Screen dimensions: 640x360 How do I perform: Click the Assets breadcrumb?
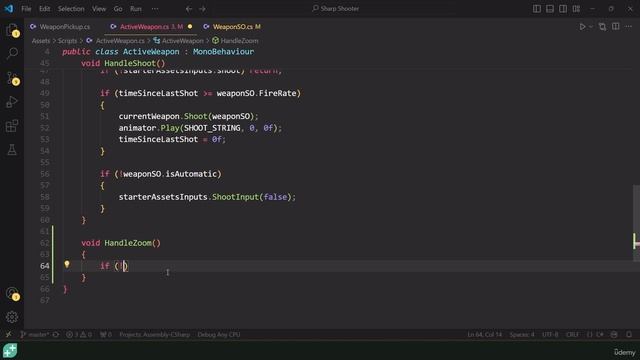(x=41, y=41)
